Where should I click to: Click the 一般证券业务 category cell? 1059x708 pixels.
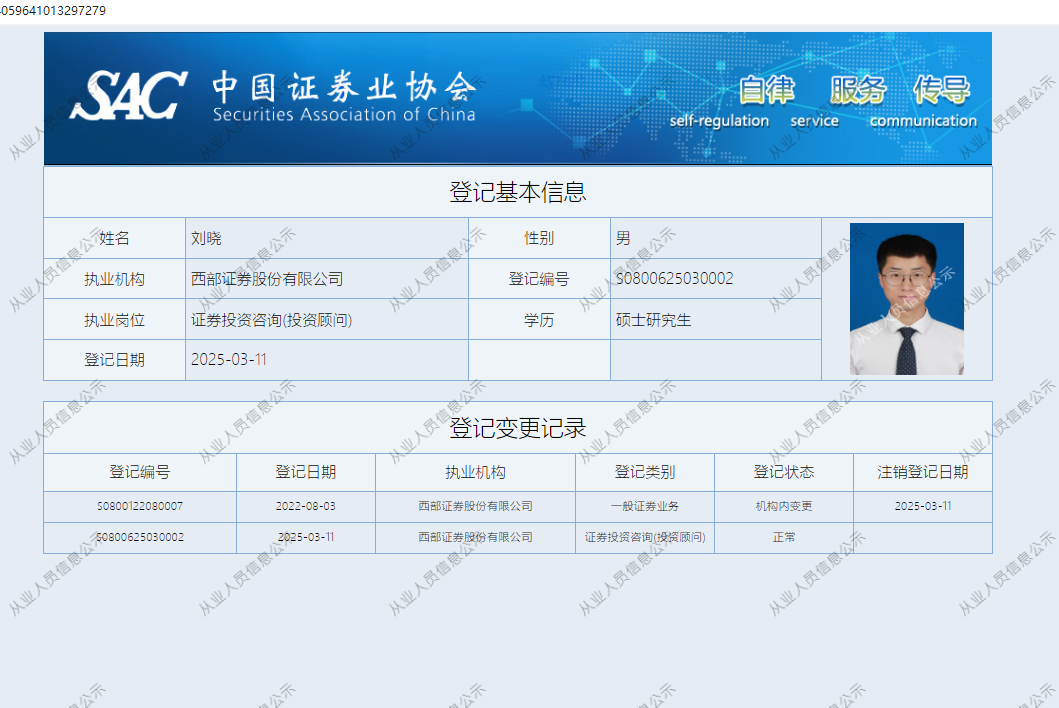pos(644,506)
